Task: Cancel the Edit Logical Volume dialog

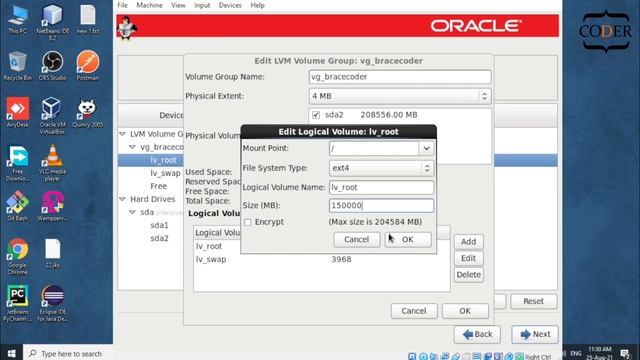Action: point(356,240)
